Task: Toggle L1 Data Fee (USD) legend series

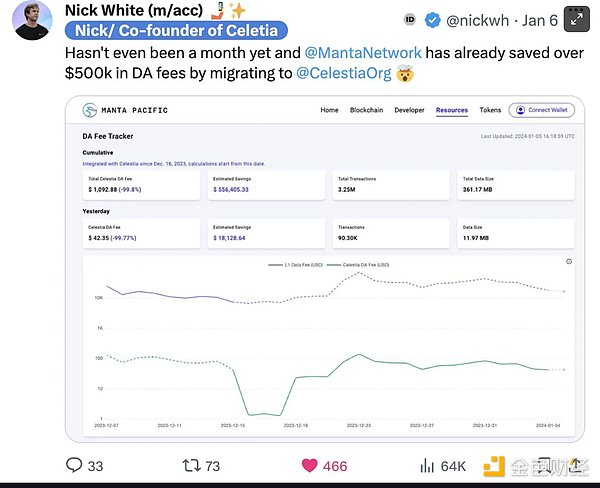Action: (294, 265)
